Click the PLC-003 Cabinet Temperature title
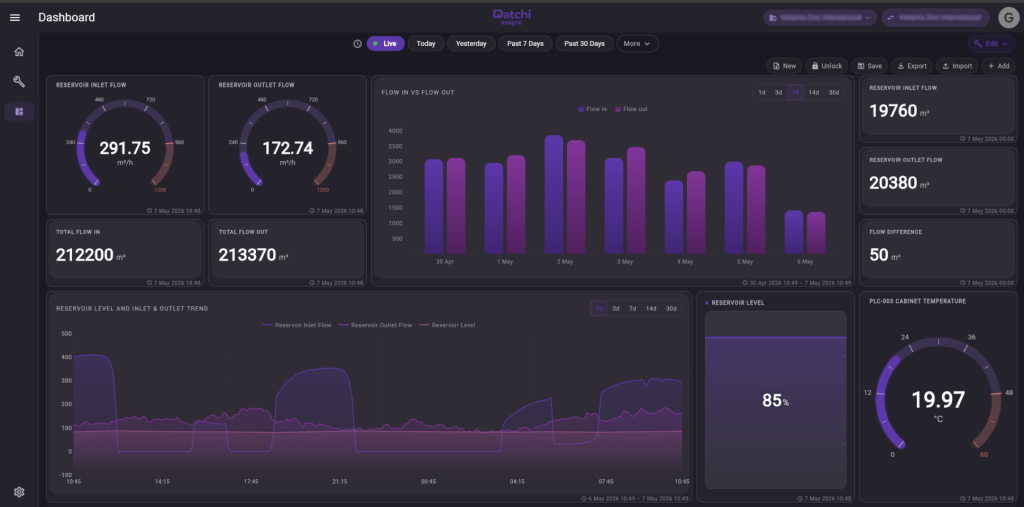Viewport: 1024px width, 507px height. point(918,302)
